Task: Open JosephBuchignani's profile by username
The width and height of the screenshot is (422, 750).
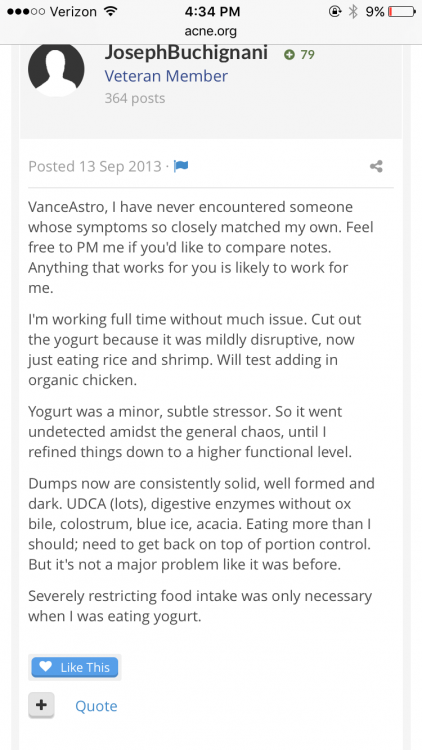Action: pyautogui.click(x=186, y=53)
